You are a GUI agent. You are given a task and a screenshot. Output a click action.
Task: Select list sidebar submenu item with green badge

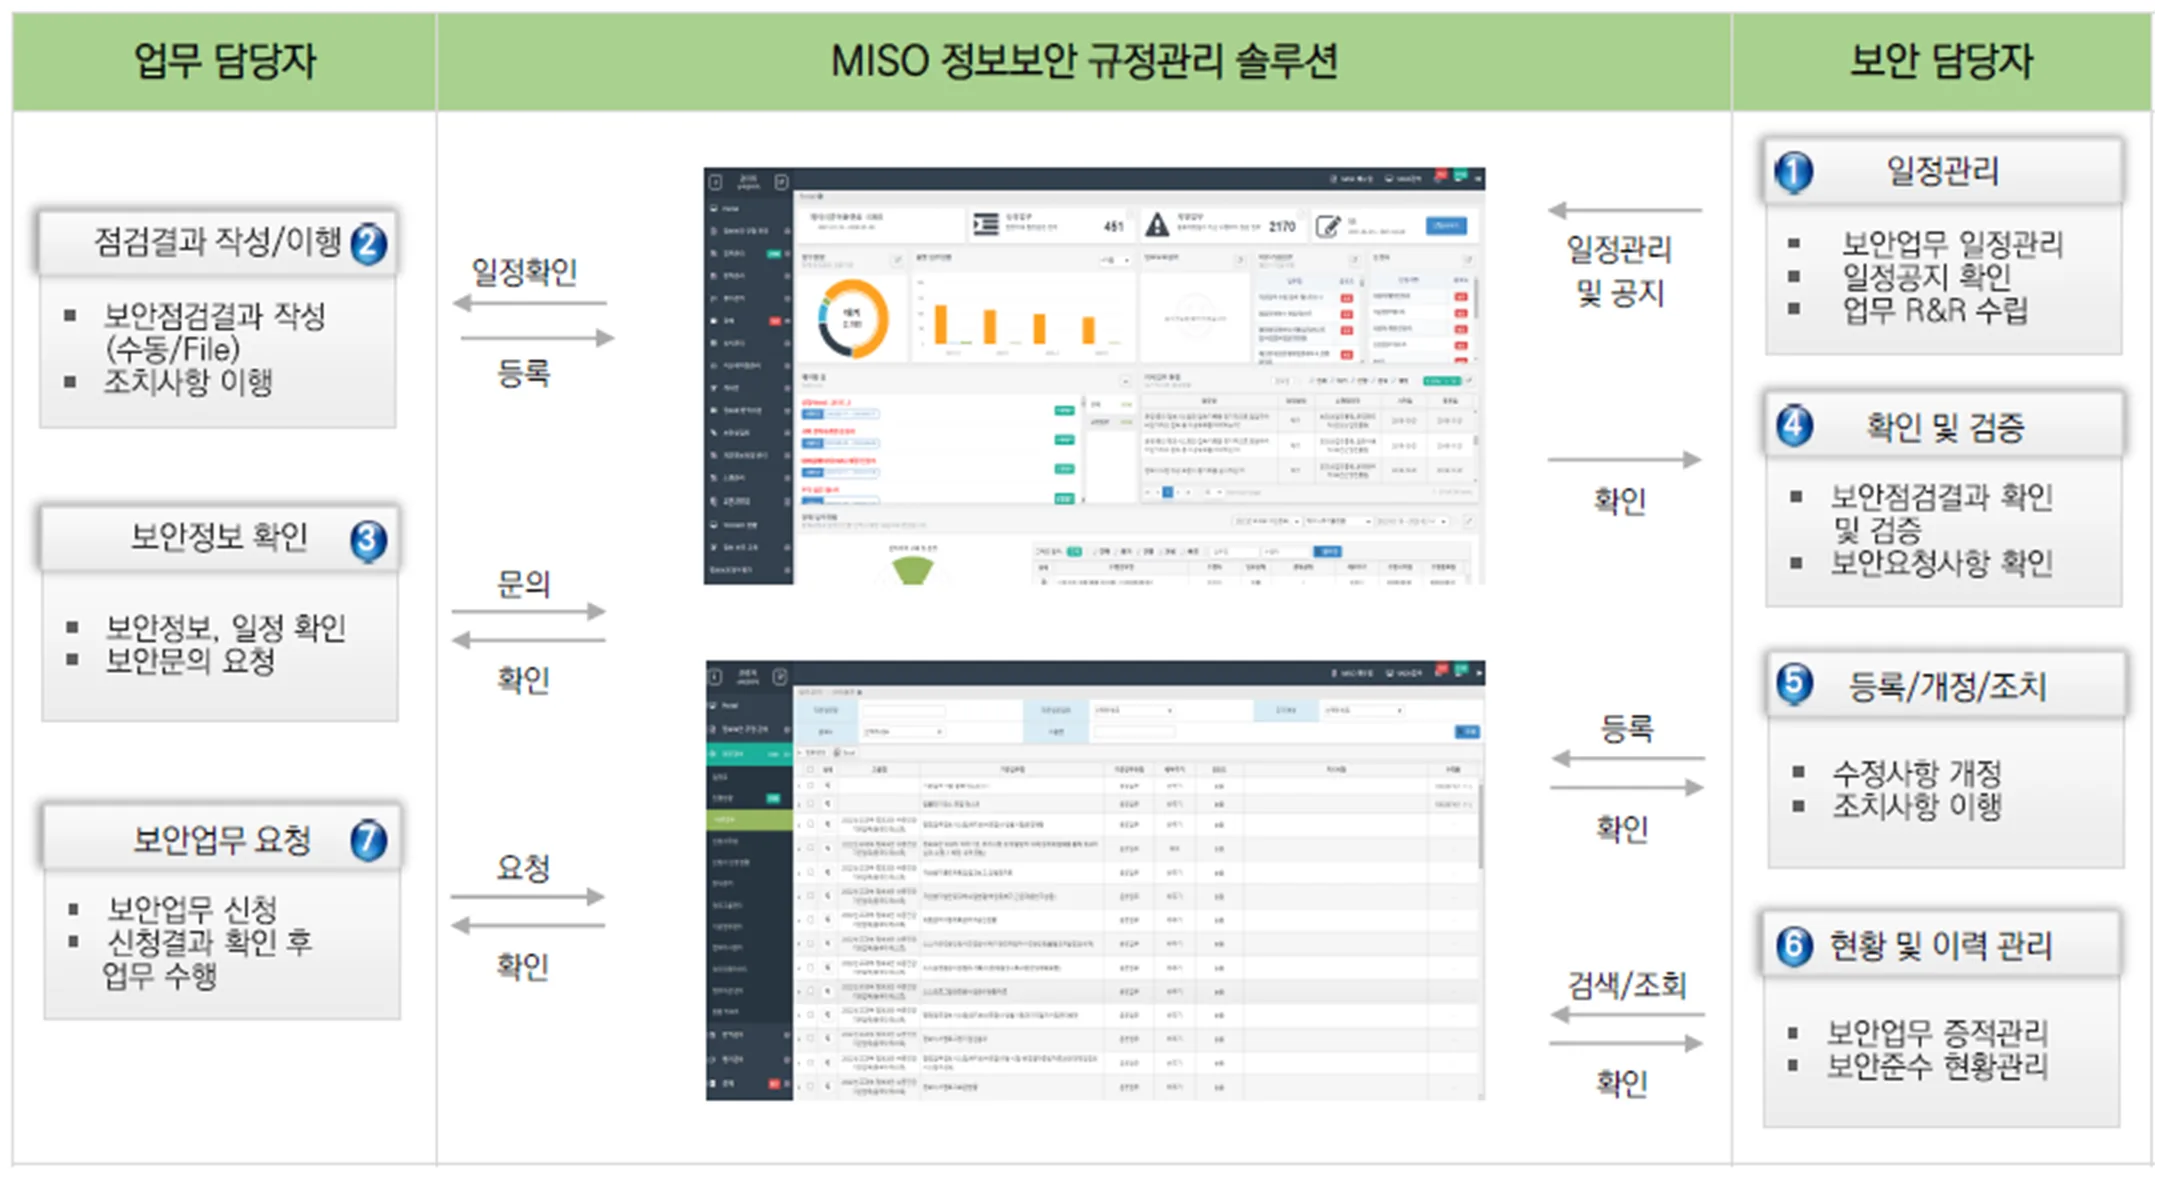tap(749, 798)
